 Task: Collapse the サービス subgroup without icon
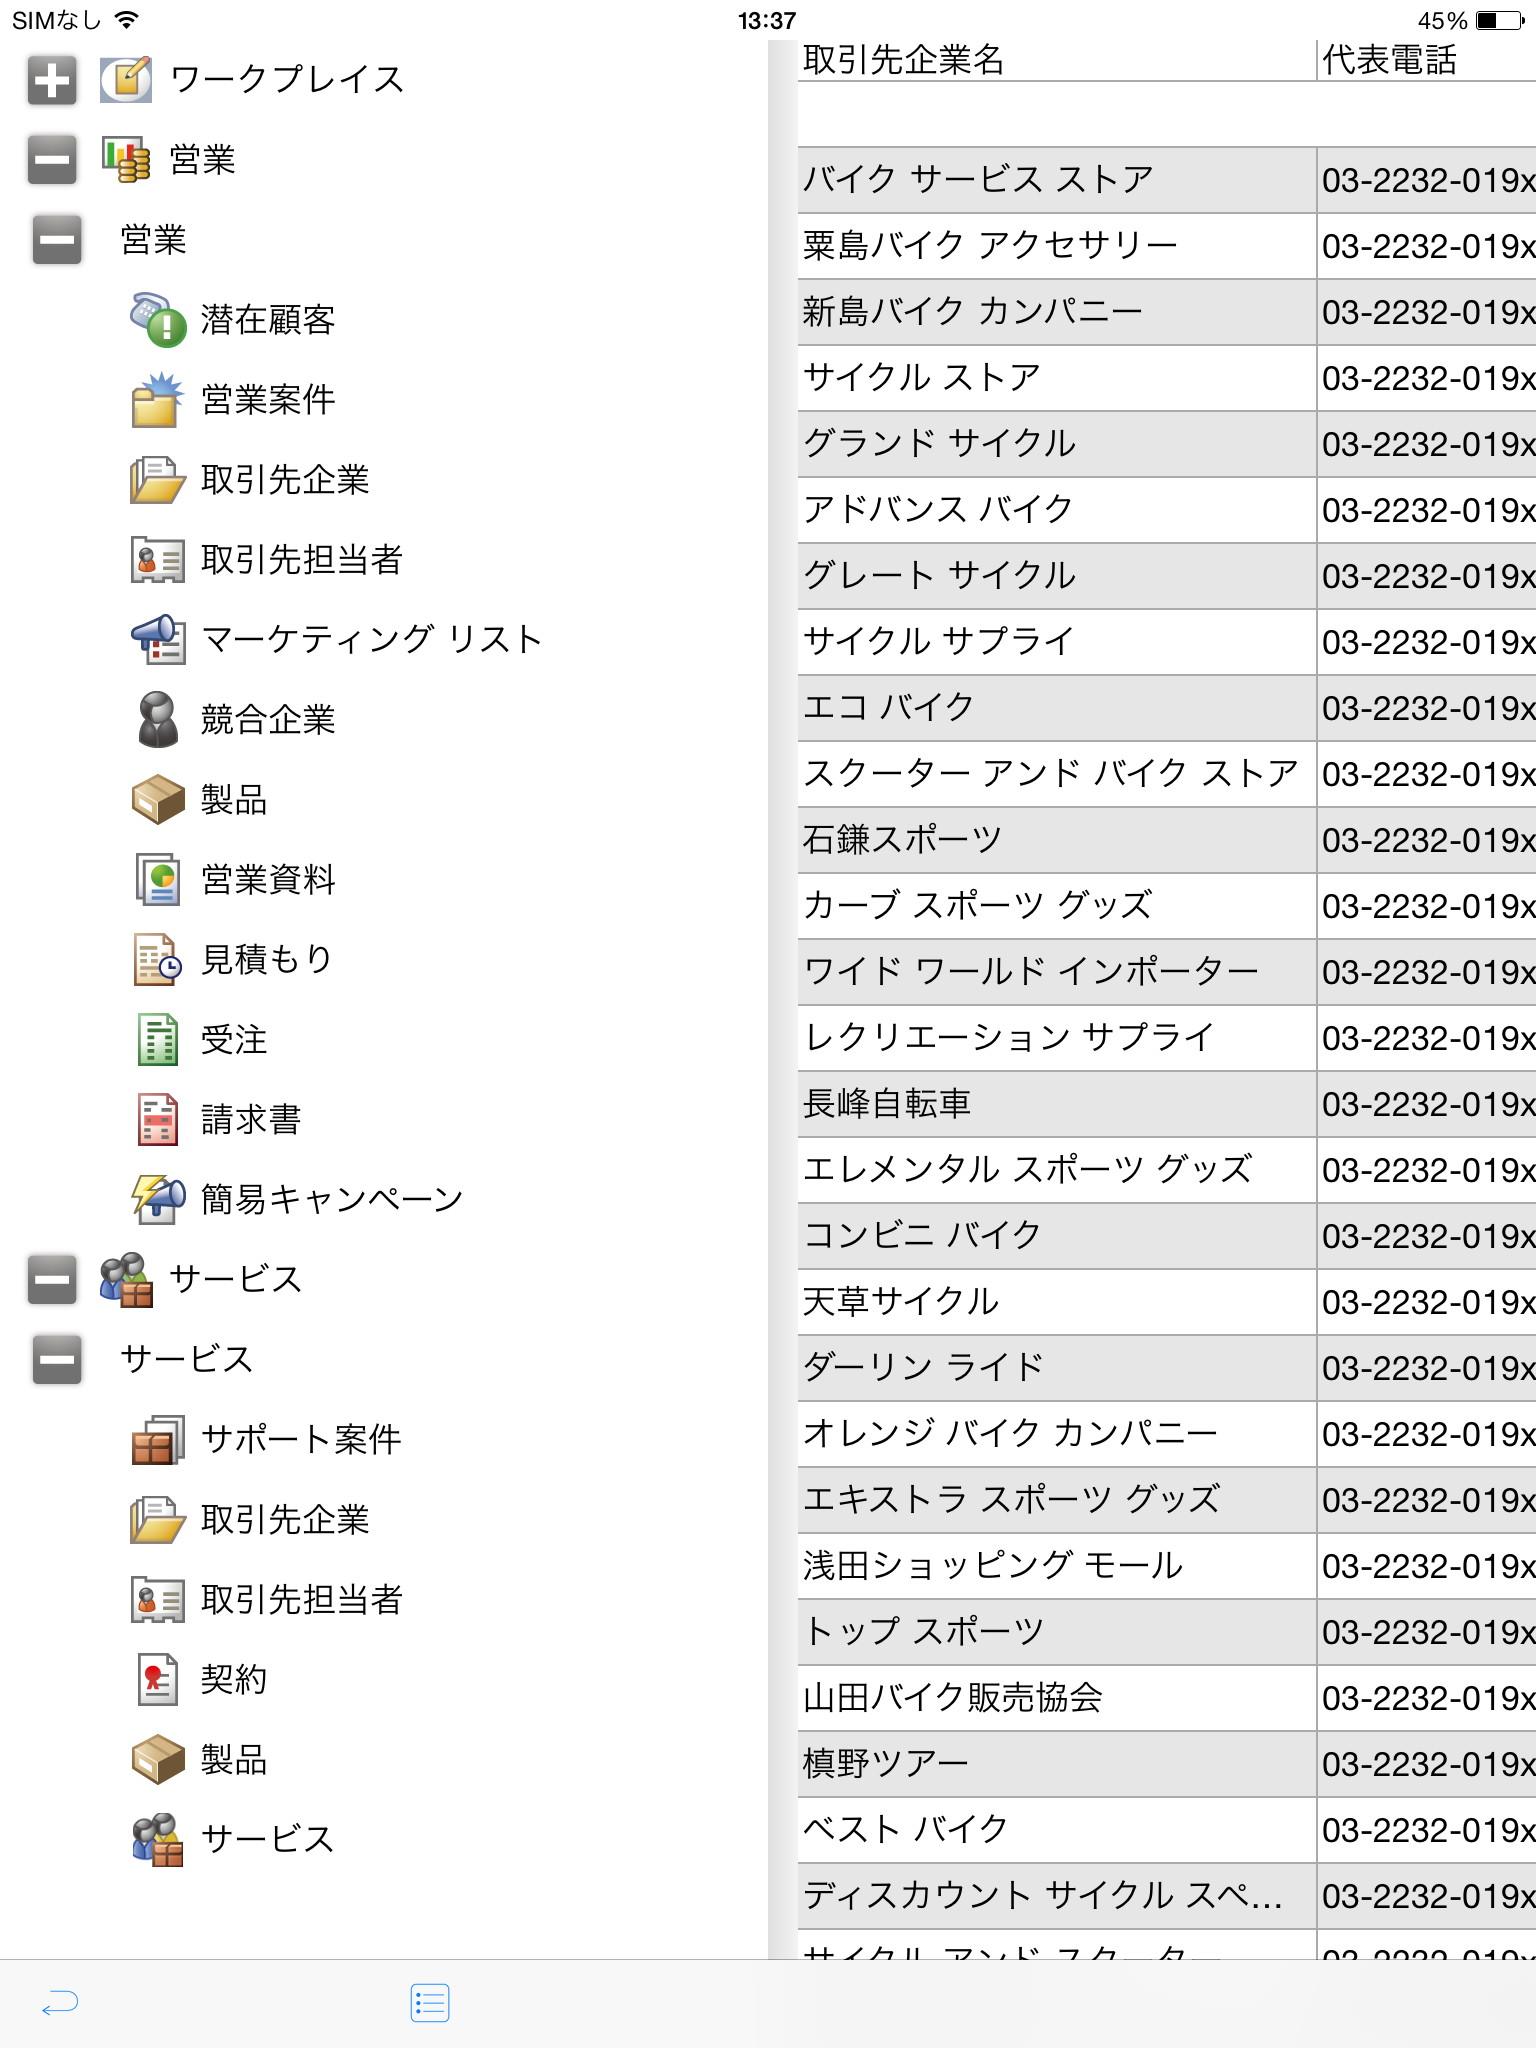click(57, 1360)
